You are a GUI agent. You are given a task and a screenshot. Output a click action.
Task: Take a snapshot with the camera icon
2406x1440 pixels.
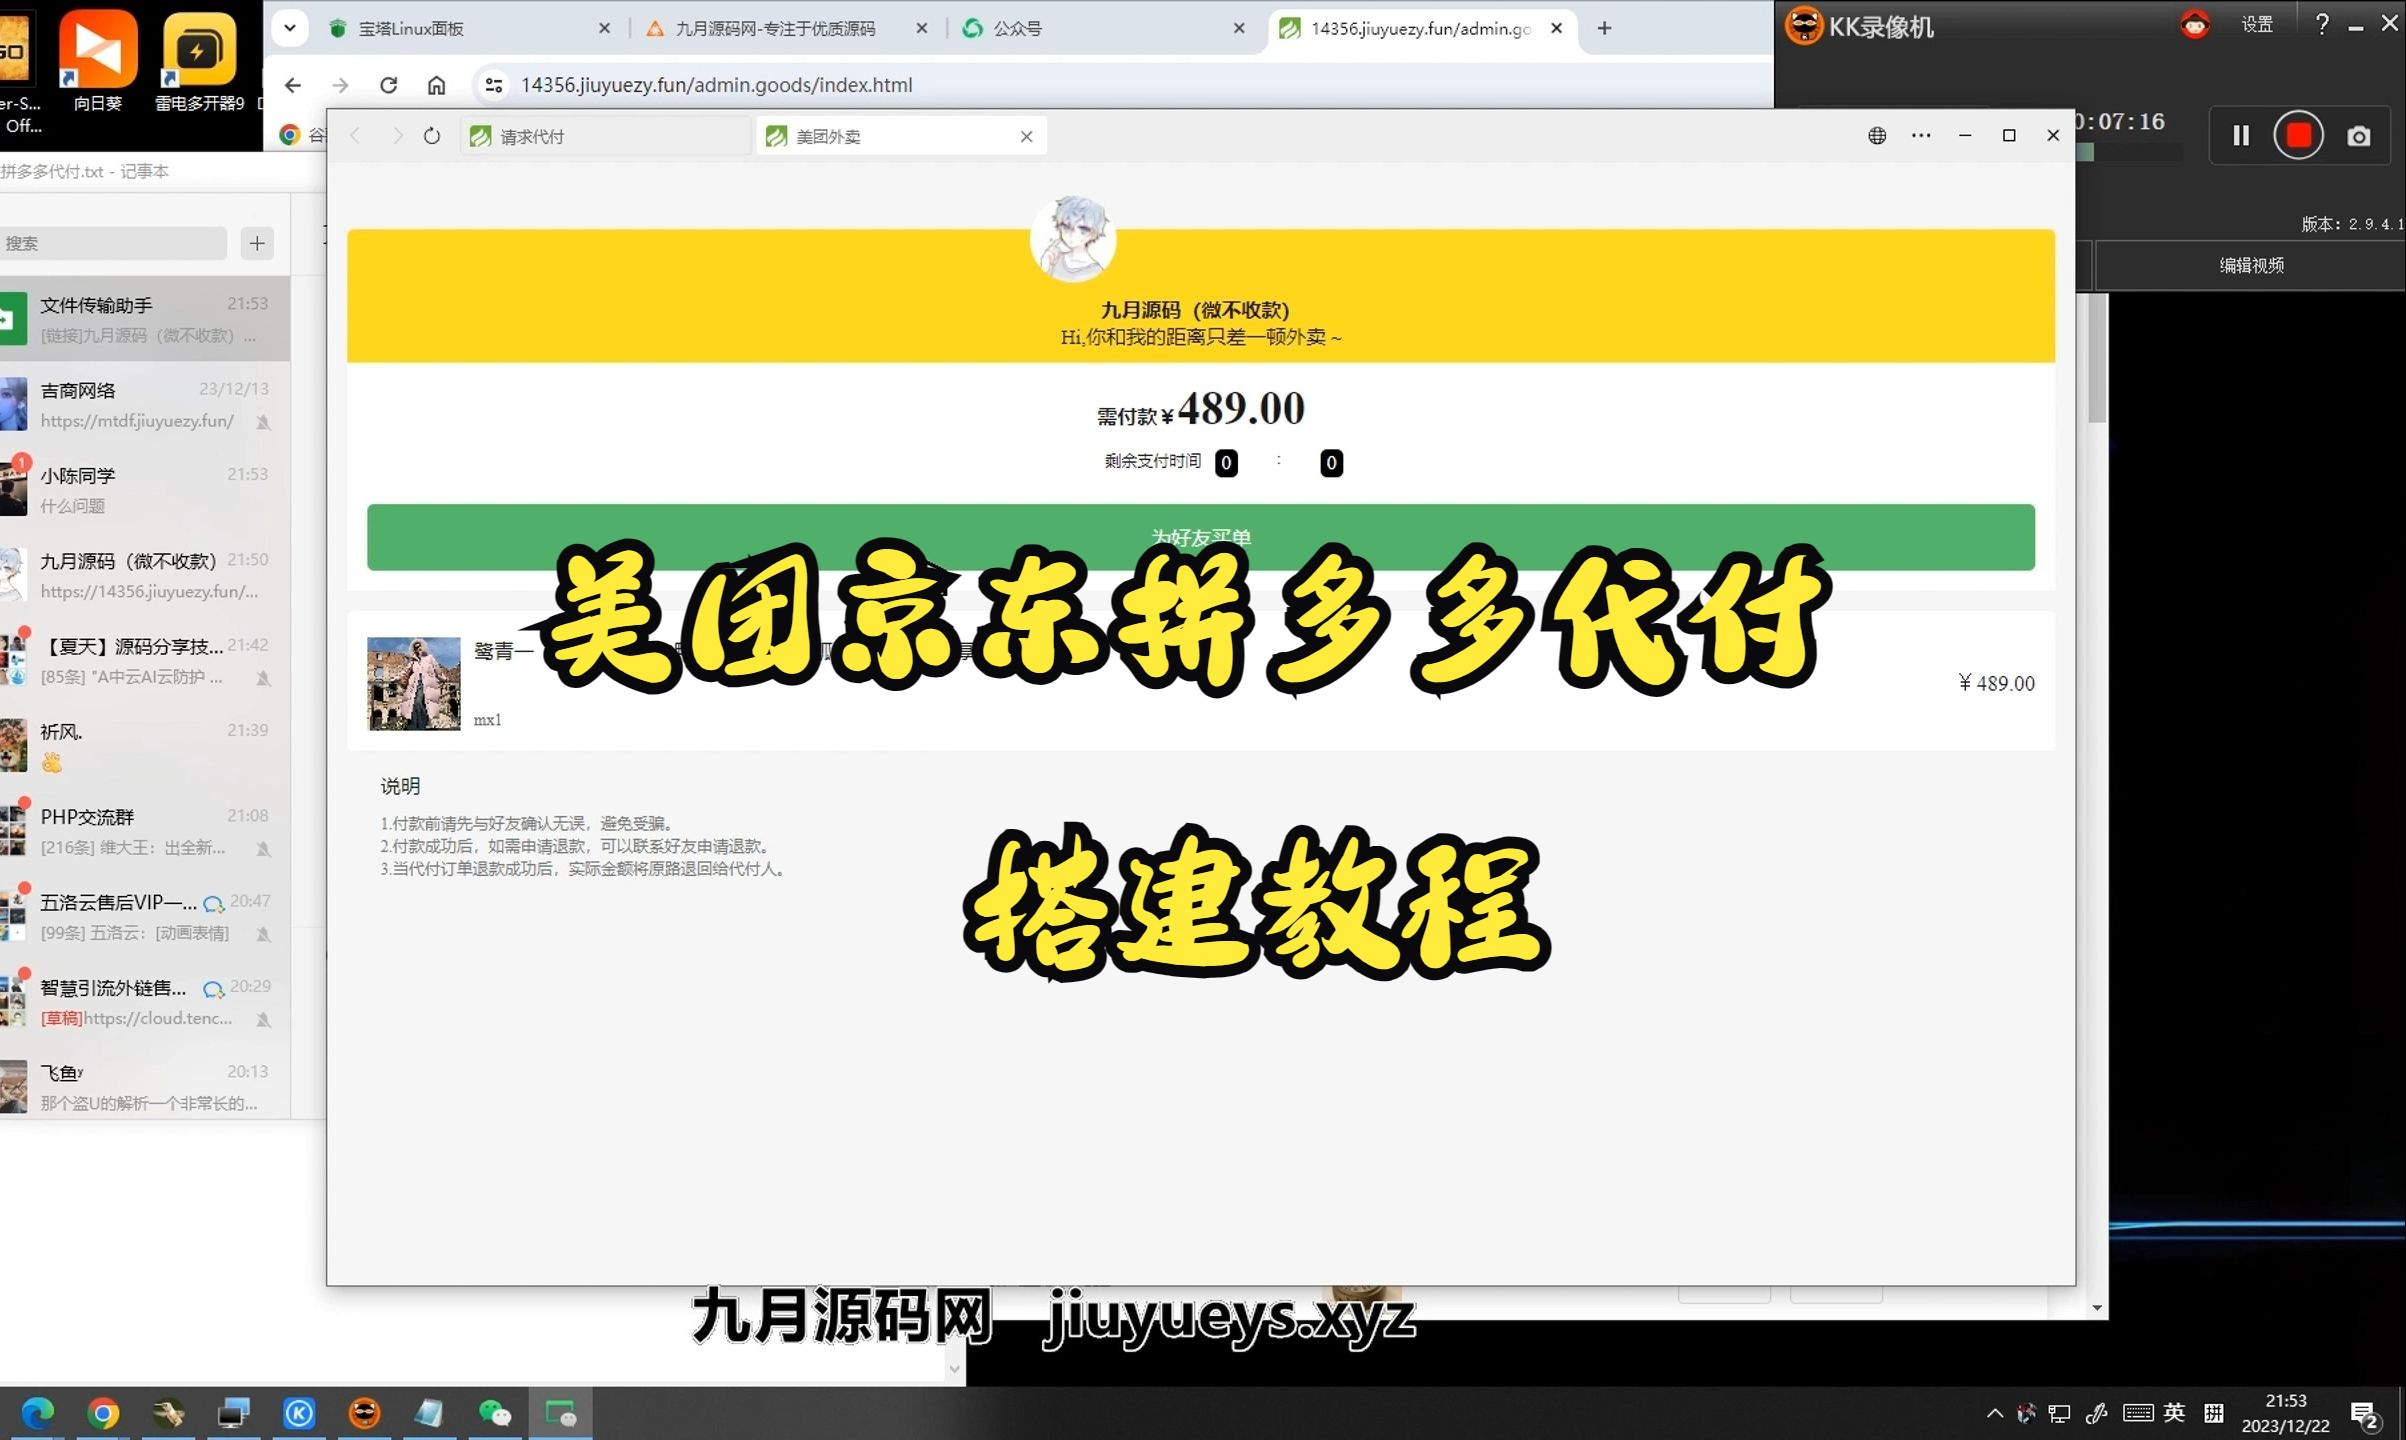pos(2358,136)
